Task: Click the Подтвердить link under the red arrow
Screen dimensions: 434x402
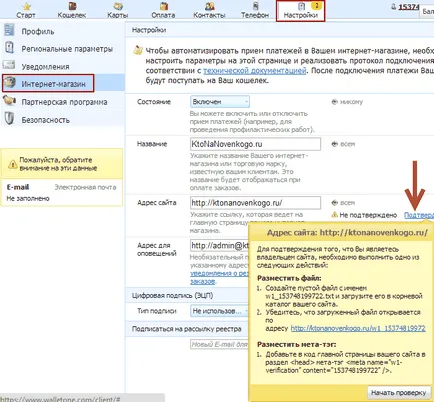Action: point(419,215)
